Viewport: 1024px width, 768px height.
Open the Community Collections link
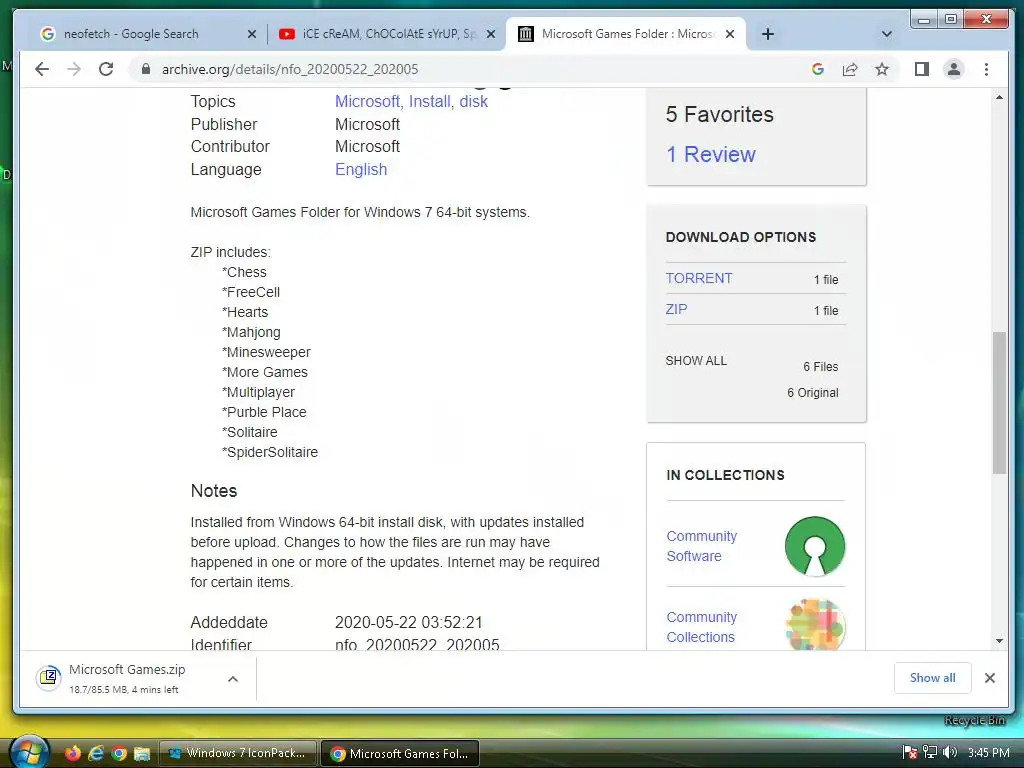701,627
